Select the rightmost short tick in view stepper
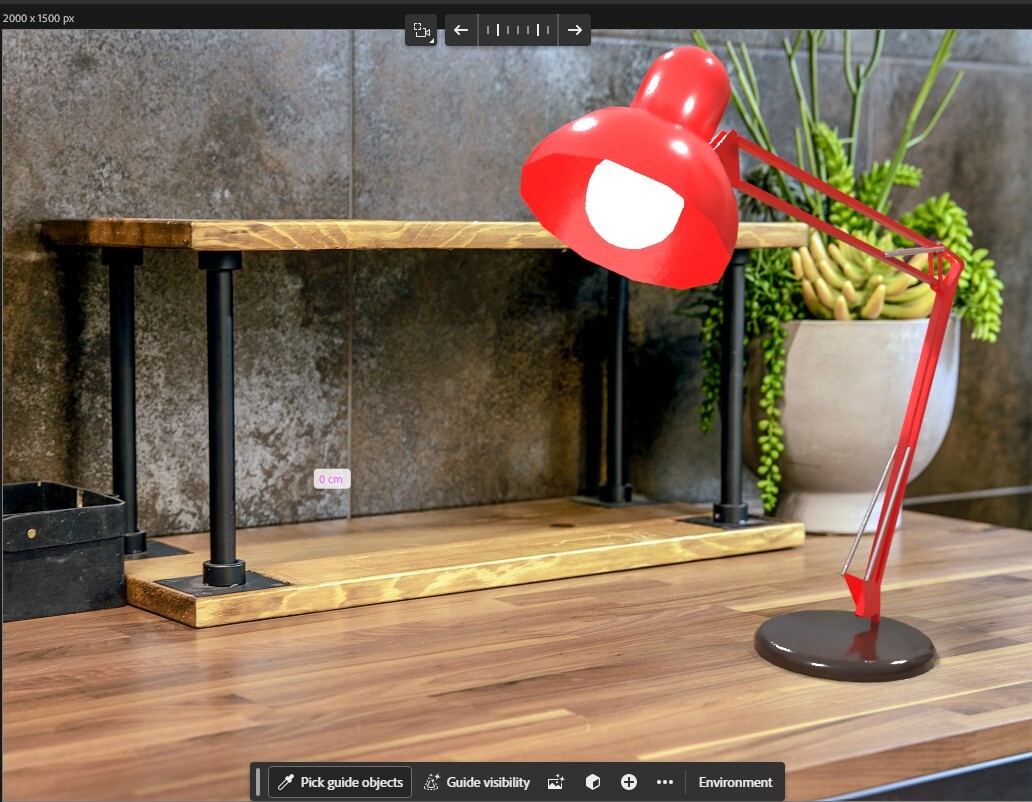1032x802 pixels. point(548,30)
